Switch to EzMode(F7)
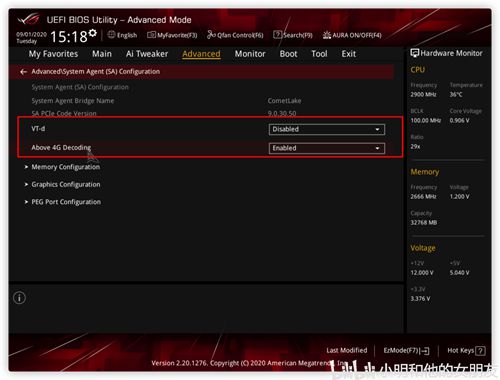Viewport: 500px width, 380px height. pos(406,351)
